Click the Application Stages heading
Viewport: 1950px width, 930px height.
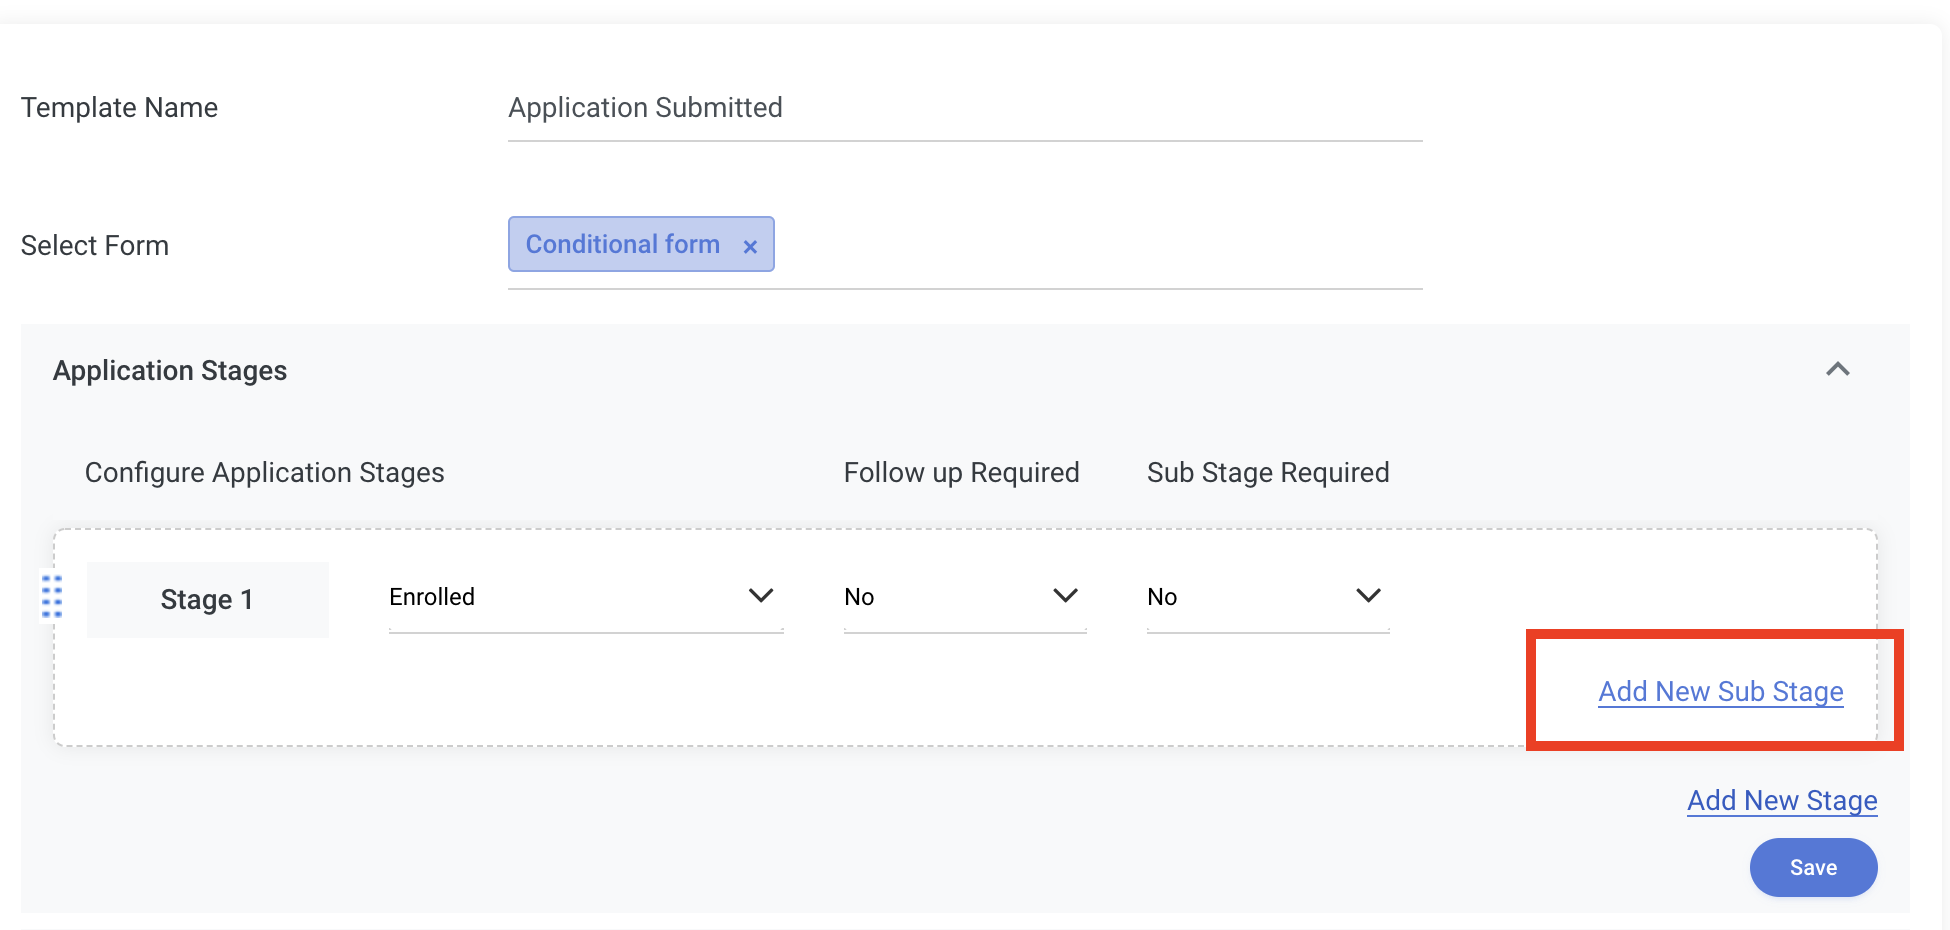(170, 370)
